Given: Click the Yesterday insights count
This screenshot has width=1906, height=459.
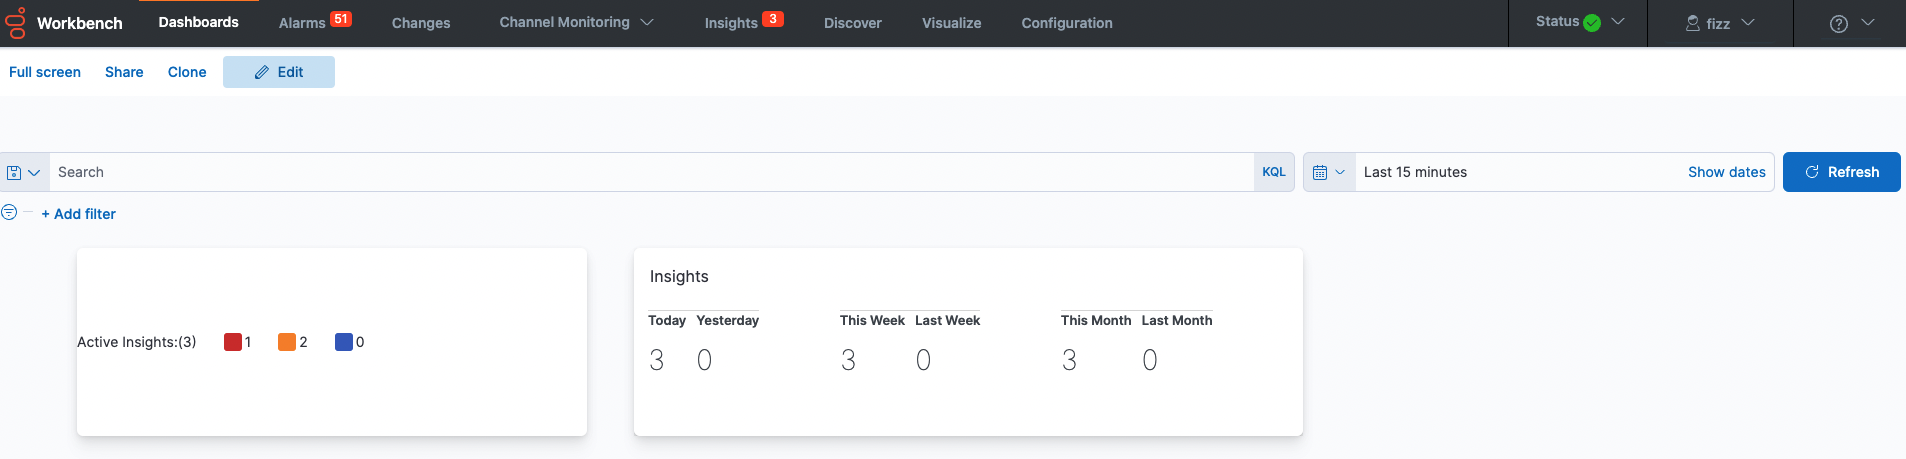Looking at the screenshot, I should (705, 360).
